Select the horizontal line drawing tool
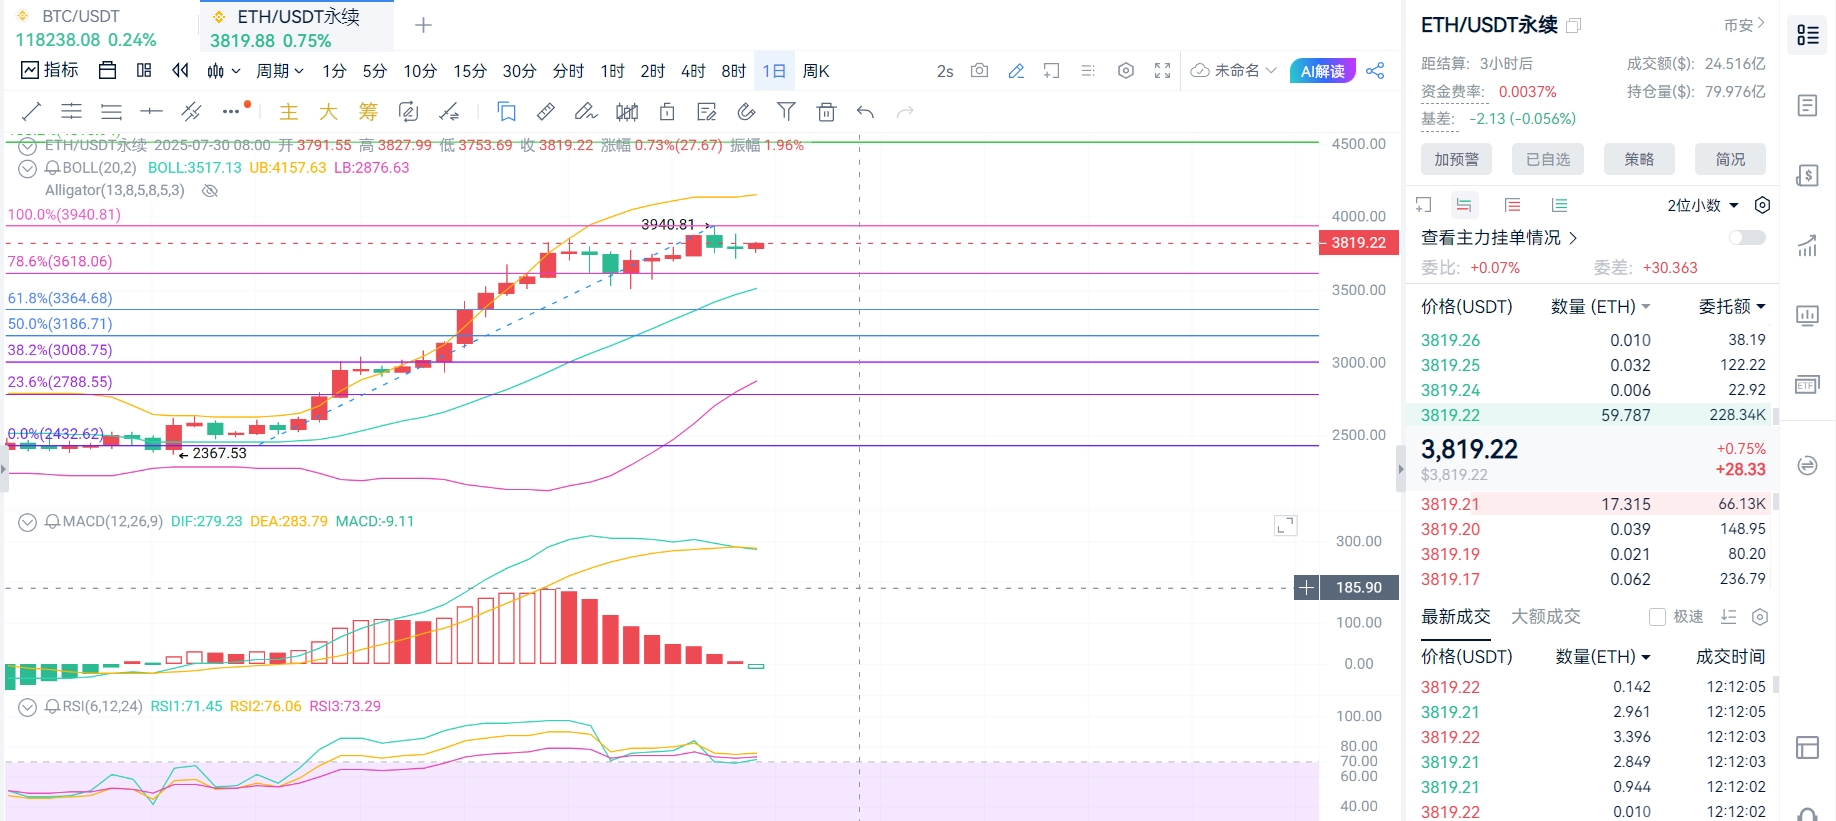The width and height of the screenshot is (1836, 821). pos(151,111)
